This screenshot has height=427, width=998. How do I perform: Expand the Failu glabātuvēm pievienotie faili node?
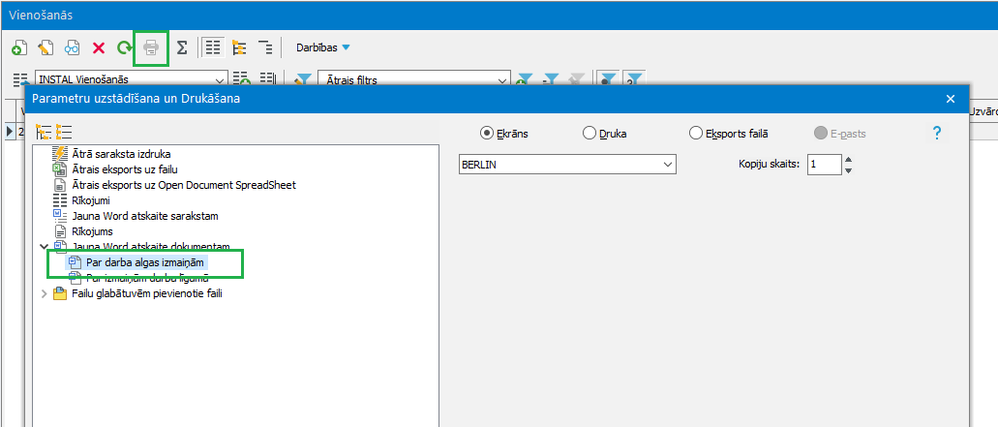click(x=44, y=294)
